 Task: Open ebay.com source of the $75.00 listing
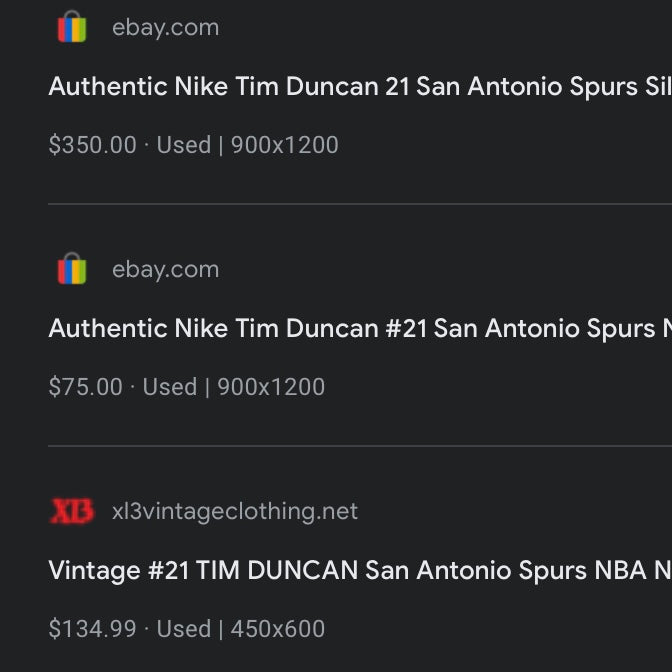pos(165,269)
